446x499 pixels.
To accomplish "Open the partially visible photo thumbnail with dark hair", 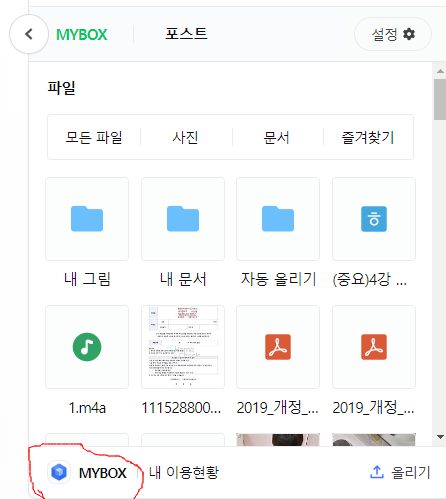I will click(x=278, y=440).
